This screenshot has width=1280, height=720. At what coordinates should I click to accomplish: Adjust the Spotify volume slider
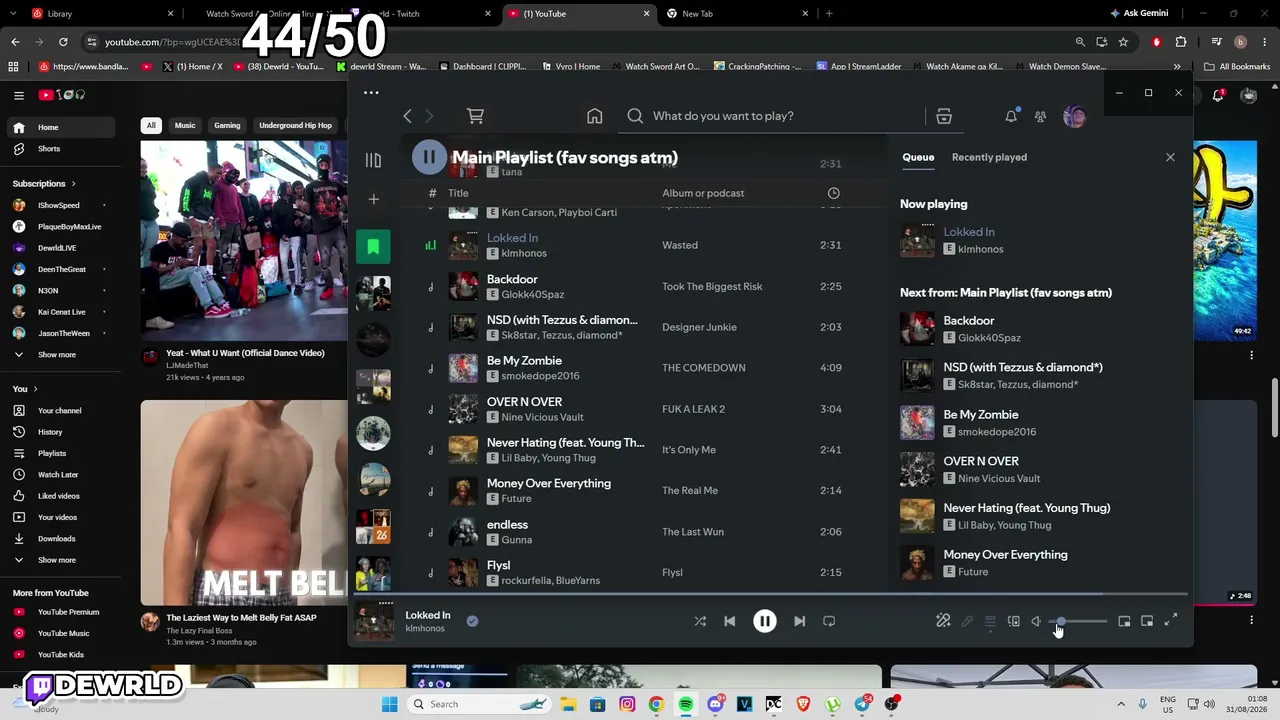click(x=1079, y=621)
